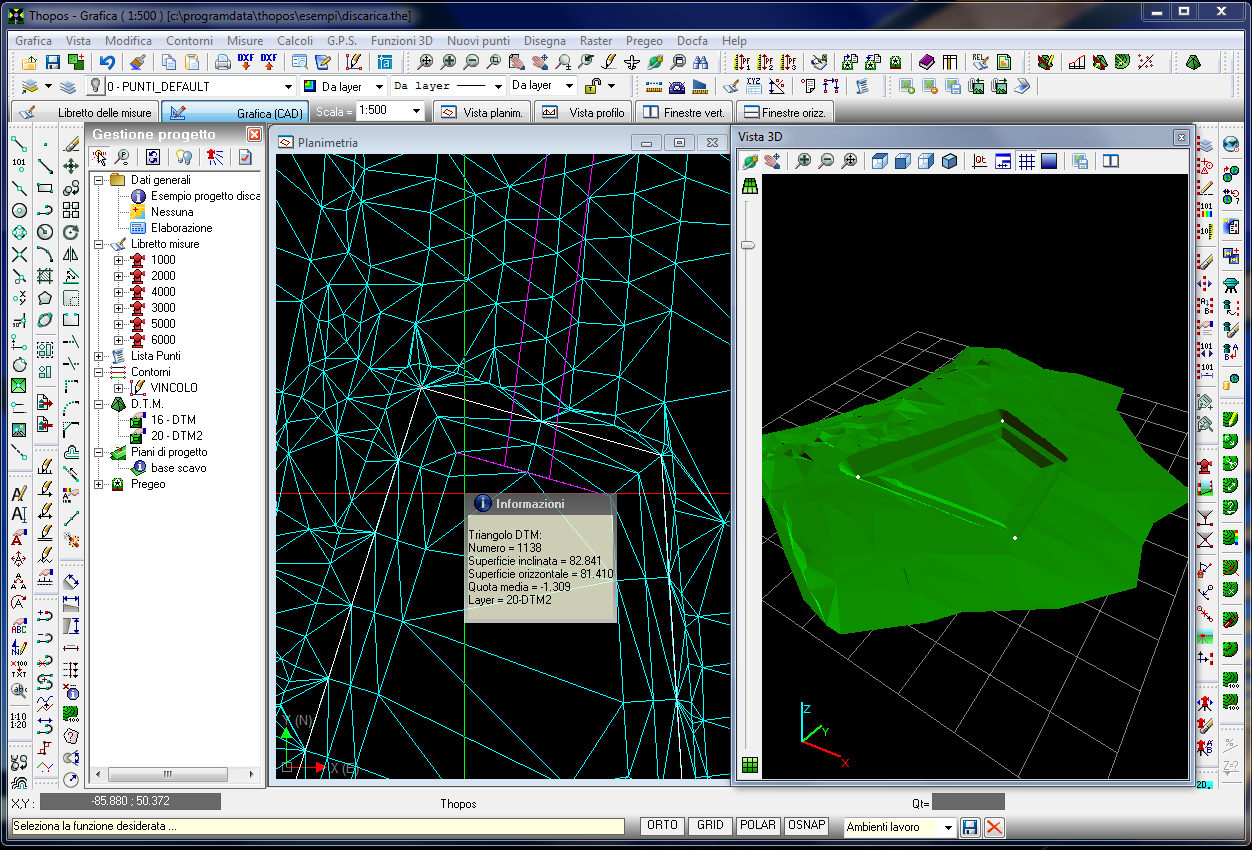Open the Contorni menu
Screen dimensions: 1252x850
pos(189,41)
